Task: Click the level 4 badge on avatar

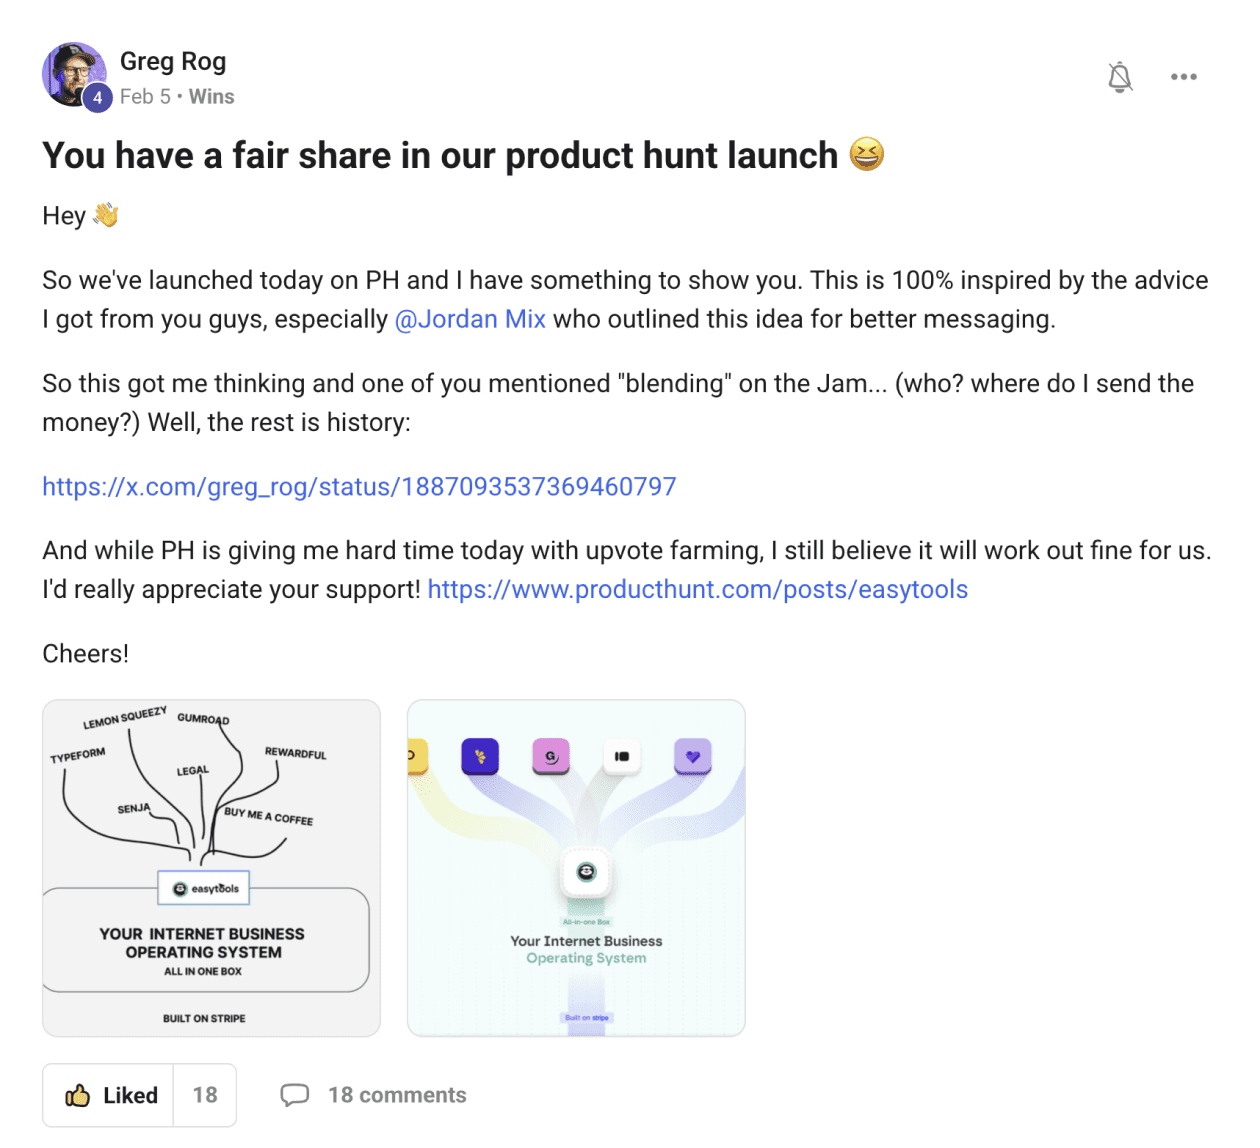Action: (97, 98)
